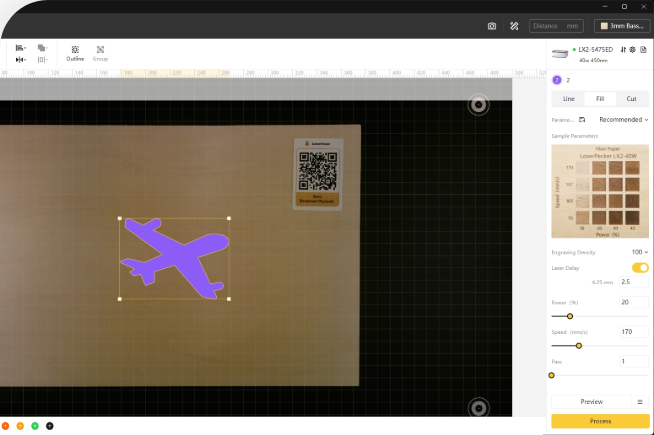The width and height of the screenshot is (654, 435).
Task: Click the Outline tool
Action: coord(75,52)
